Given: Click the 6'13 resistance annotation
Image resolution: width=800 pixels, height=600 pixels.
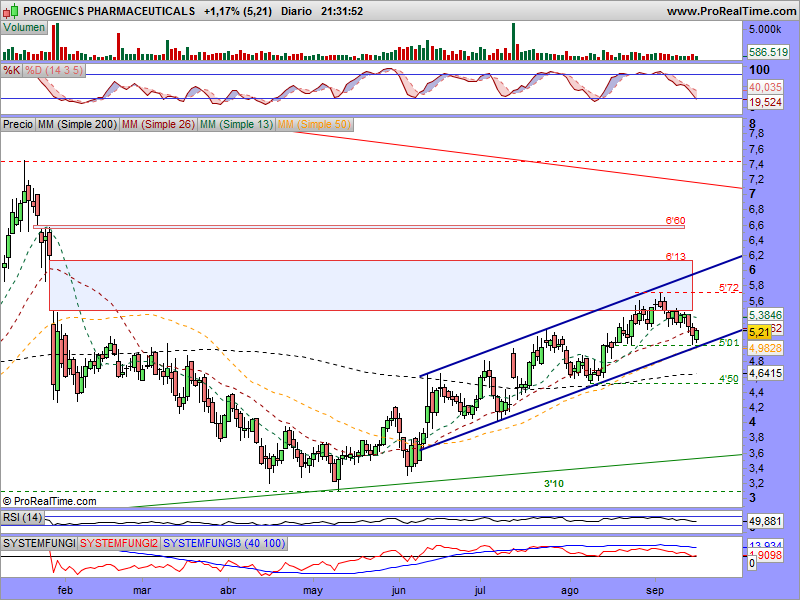Looking at the screenshot, I should point(675,256).
